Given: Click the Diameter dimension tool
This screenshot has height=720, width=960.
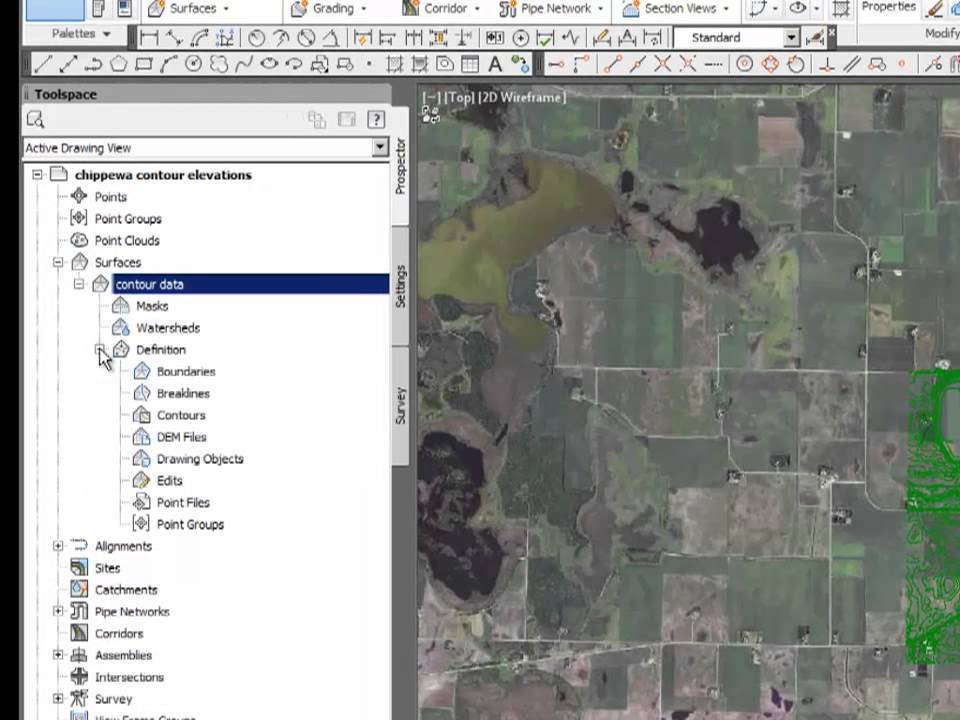Looking at the screenshot, I should (x=306, y=38).
